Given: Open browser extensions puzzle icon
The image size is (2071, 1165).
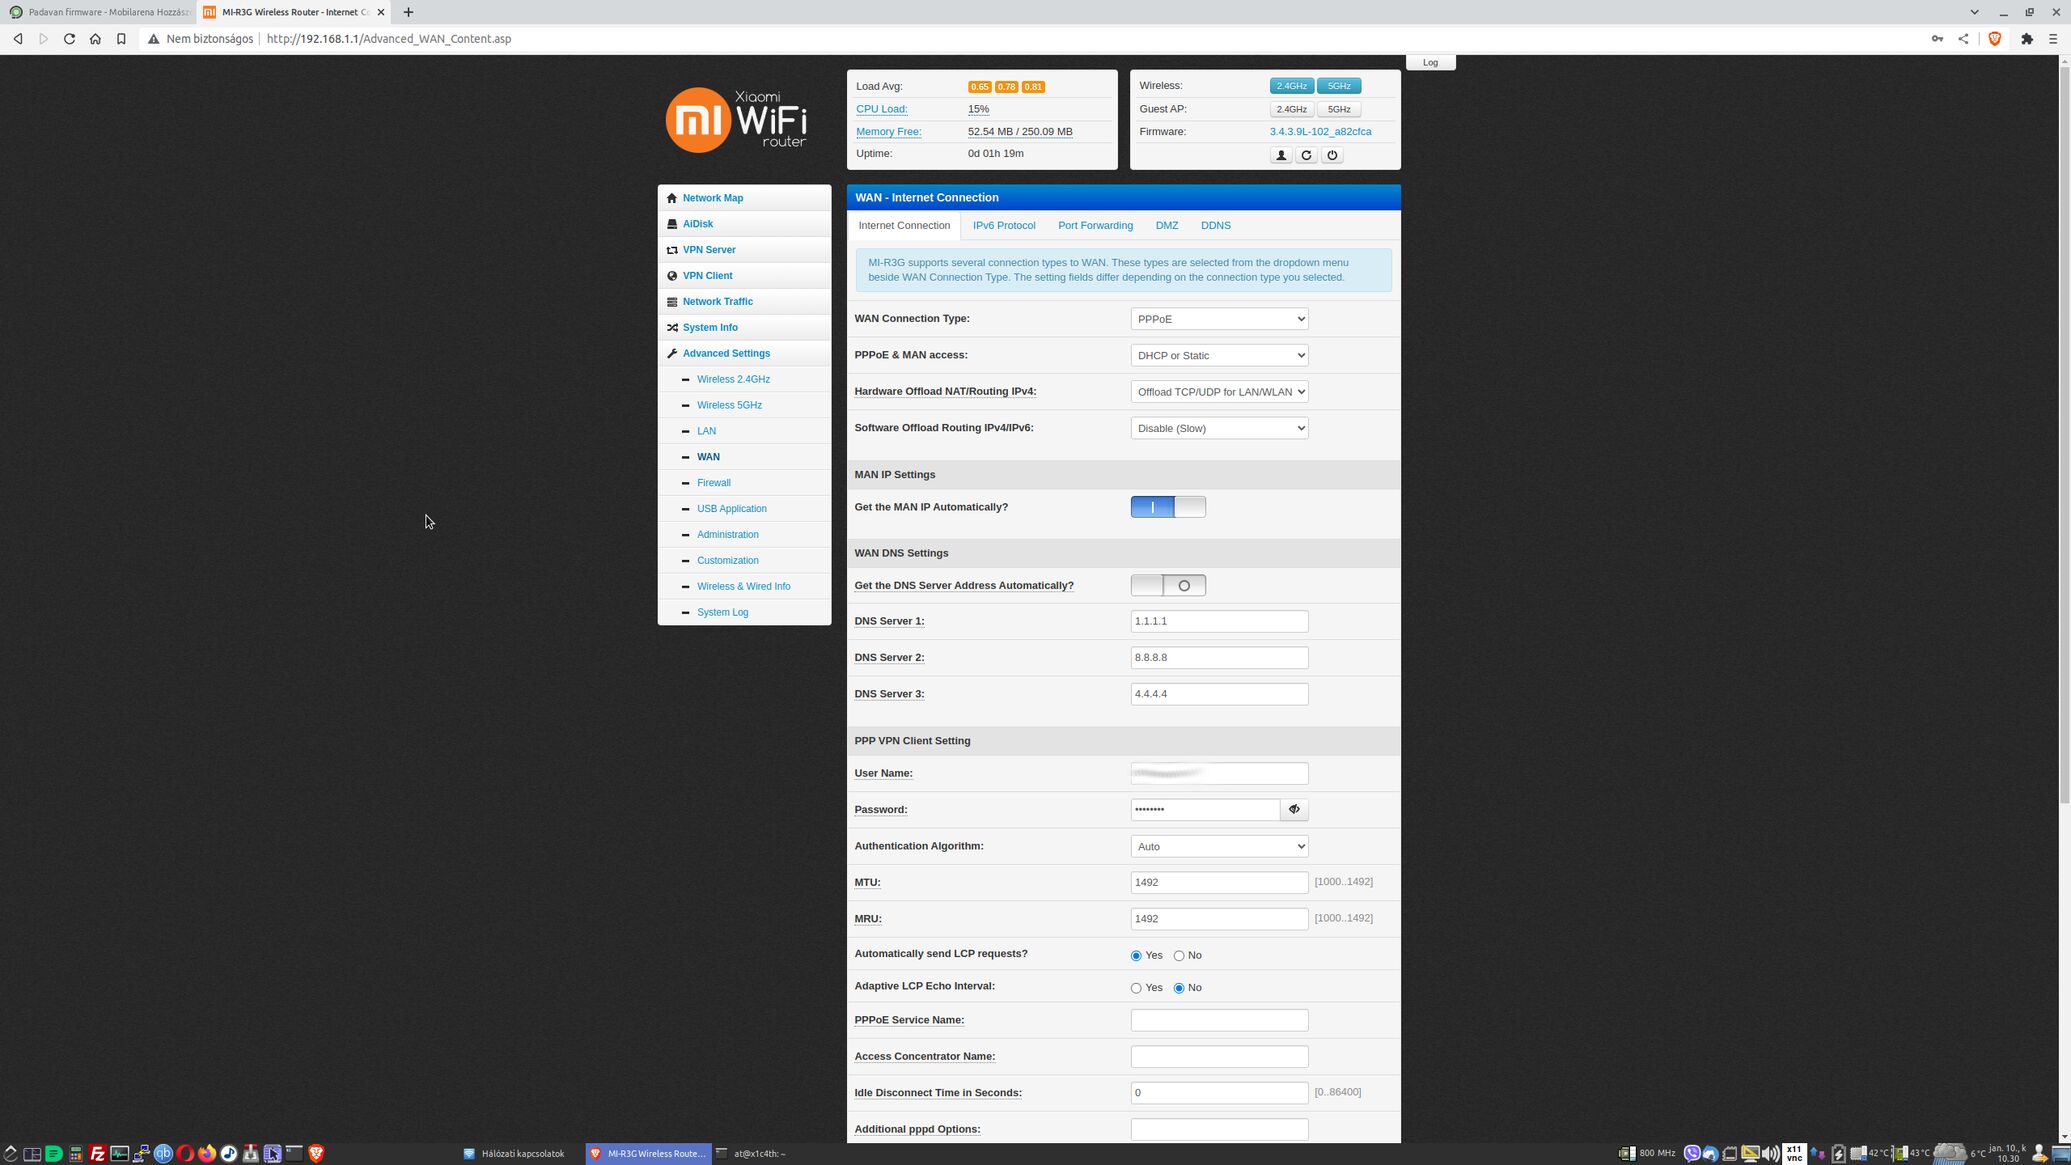Looking at the screenshot, I should [2026, 39].
